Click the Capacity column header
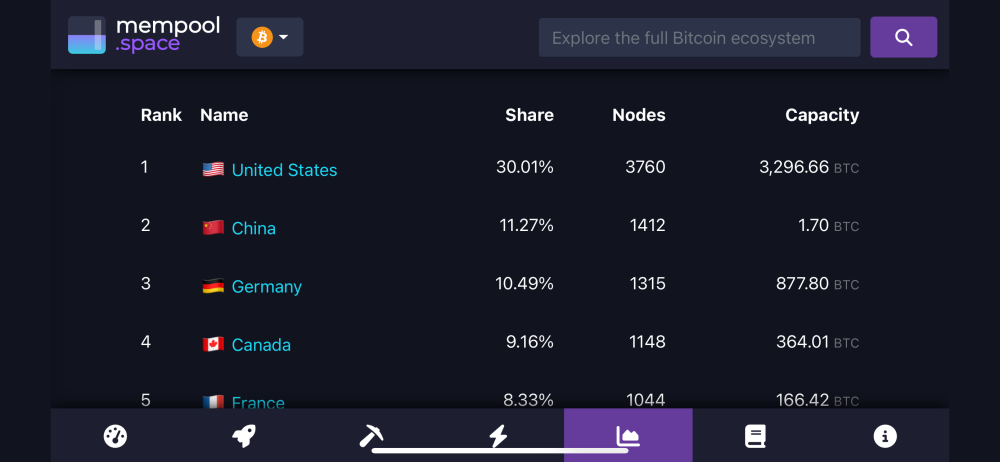The image size is (1000, 462). pyautogui.click(x=822, y=115)
